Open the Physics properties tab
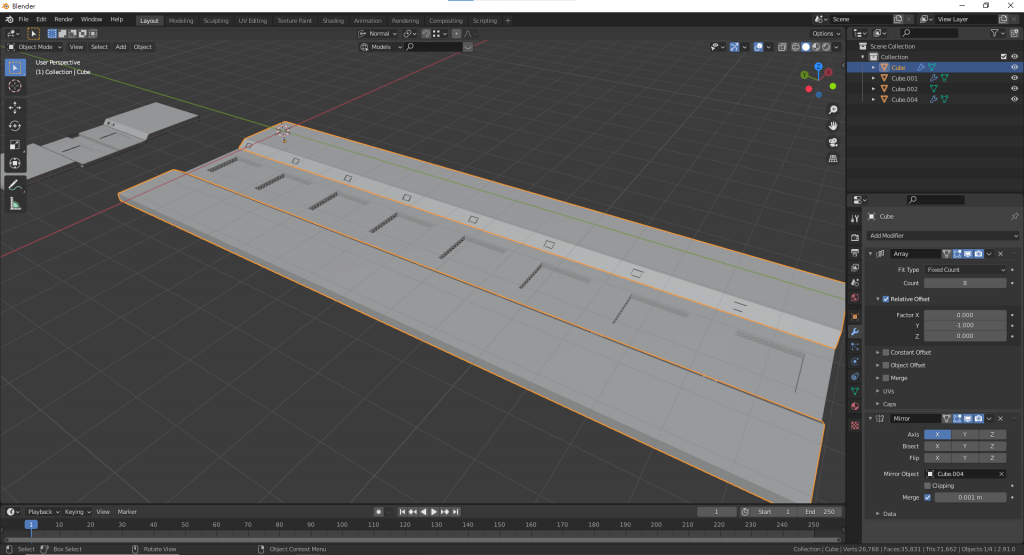Viewport: 1024px width, 555px height. (x=855, y=362)
